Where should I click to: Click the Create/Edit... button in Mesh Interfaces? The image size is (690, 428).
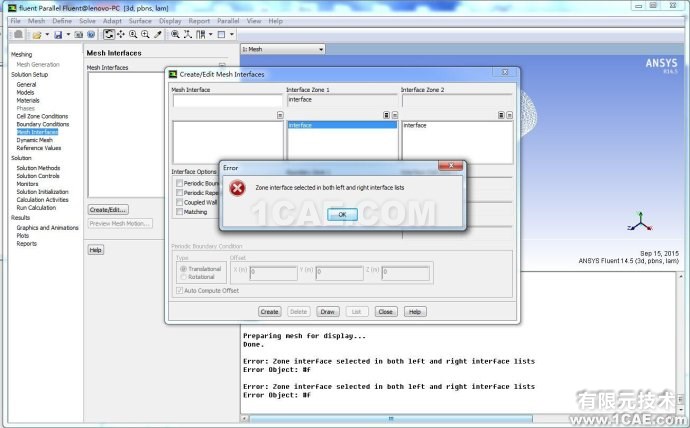pos(108,210)
